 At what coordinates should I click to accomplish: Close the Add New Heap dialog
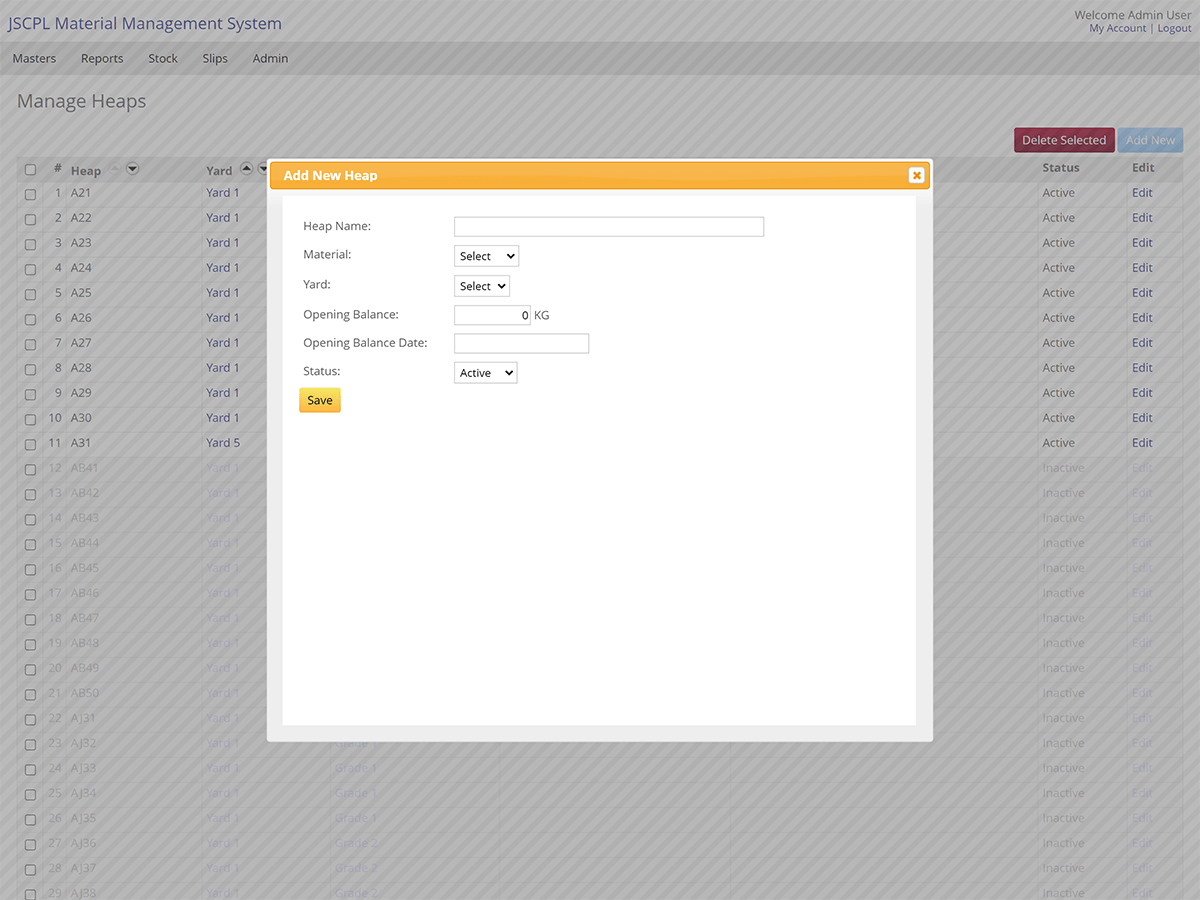[916, 175]
